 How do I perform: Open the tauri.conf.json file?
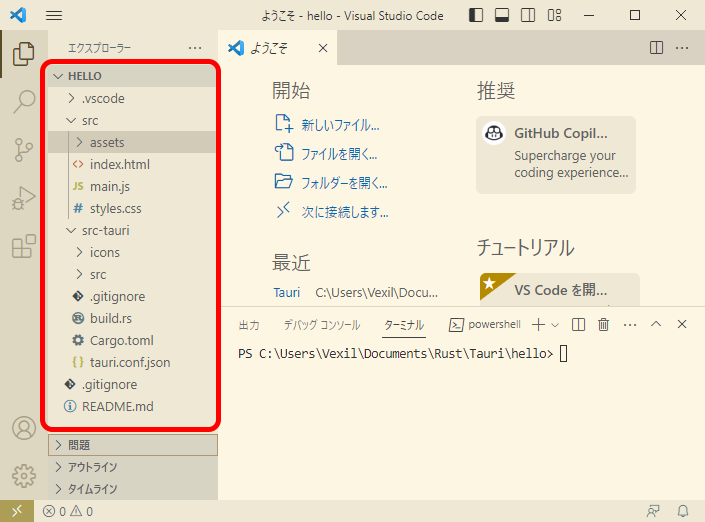tap(129, 362)
